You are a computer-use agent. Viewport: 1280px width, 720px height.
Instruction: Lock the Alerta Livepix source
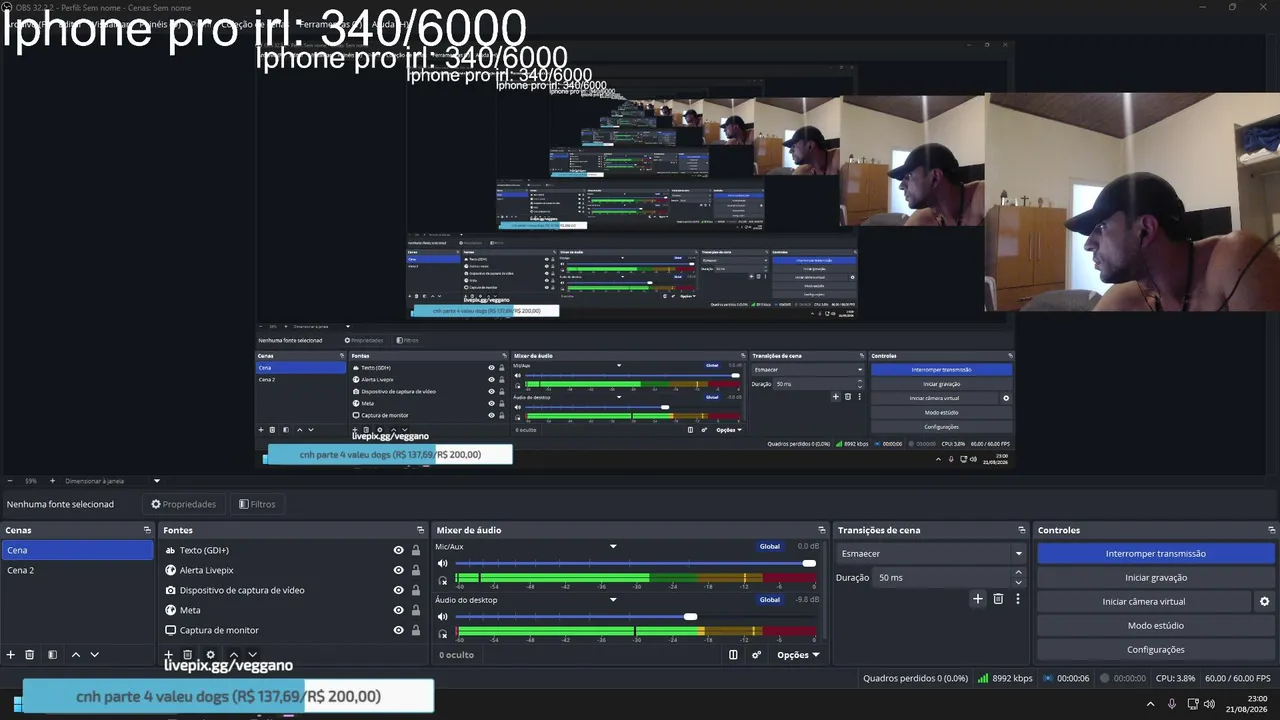tap(416, 570)
